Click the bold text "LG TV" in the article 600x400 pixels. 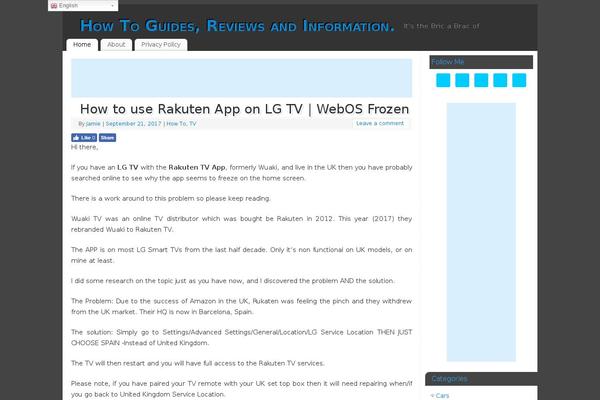click(x=127, y=167)
